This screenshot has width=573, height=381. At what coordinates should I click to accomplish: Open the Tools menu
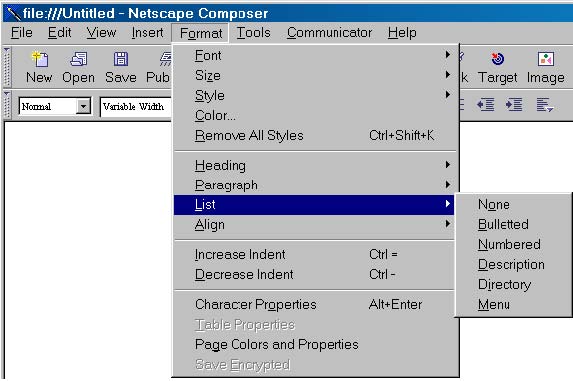[x=253, y=33]
